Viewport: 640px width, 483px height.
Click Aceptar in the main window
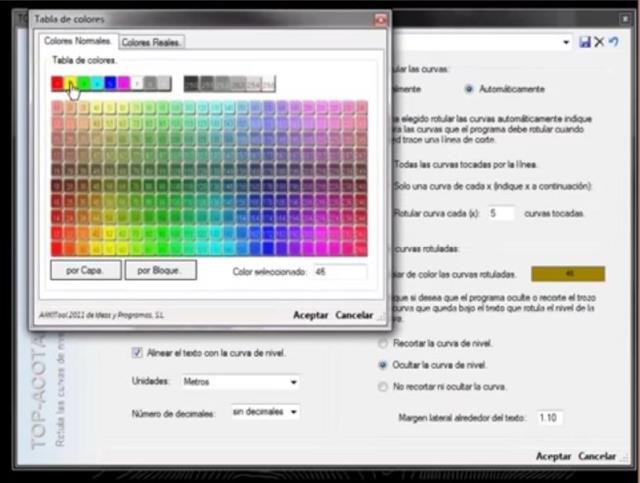point(553,456)
